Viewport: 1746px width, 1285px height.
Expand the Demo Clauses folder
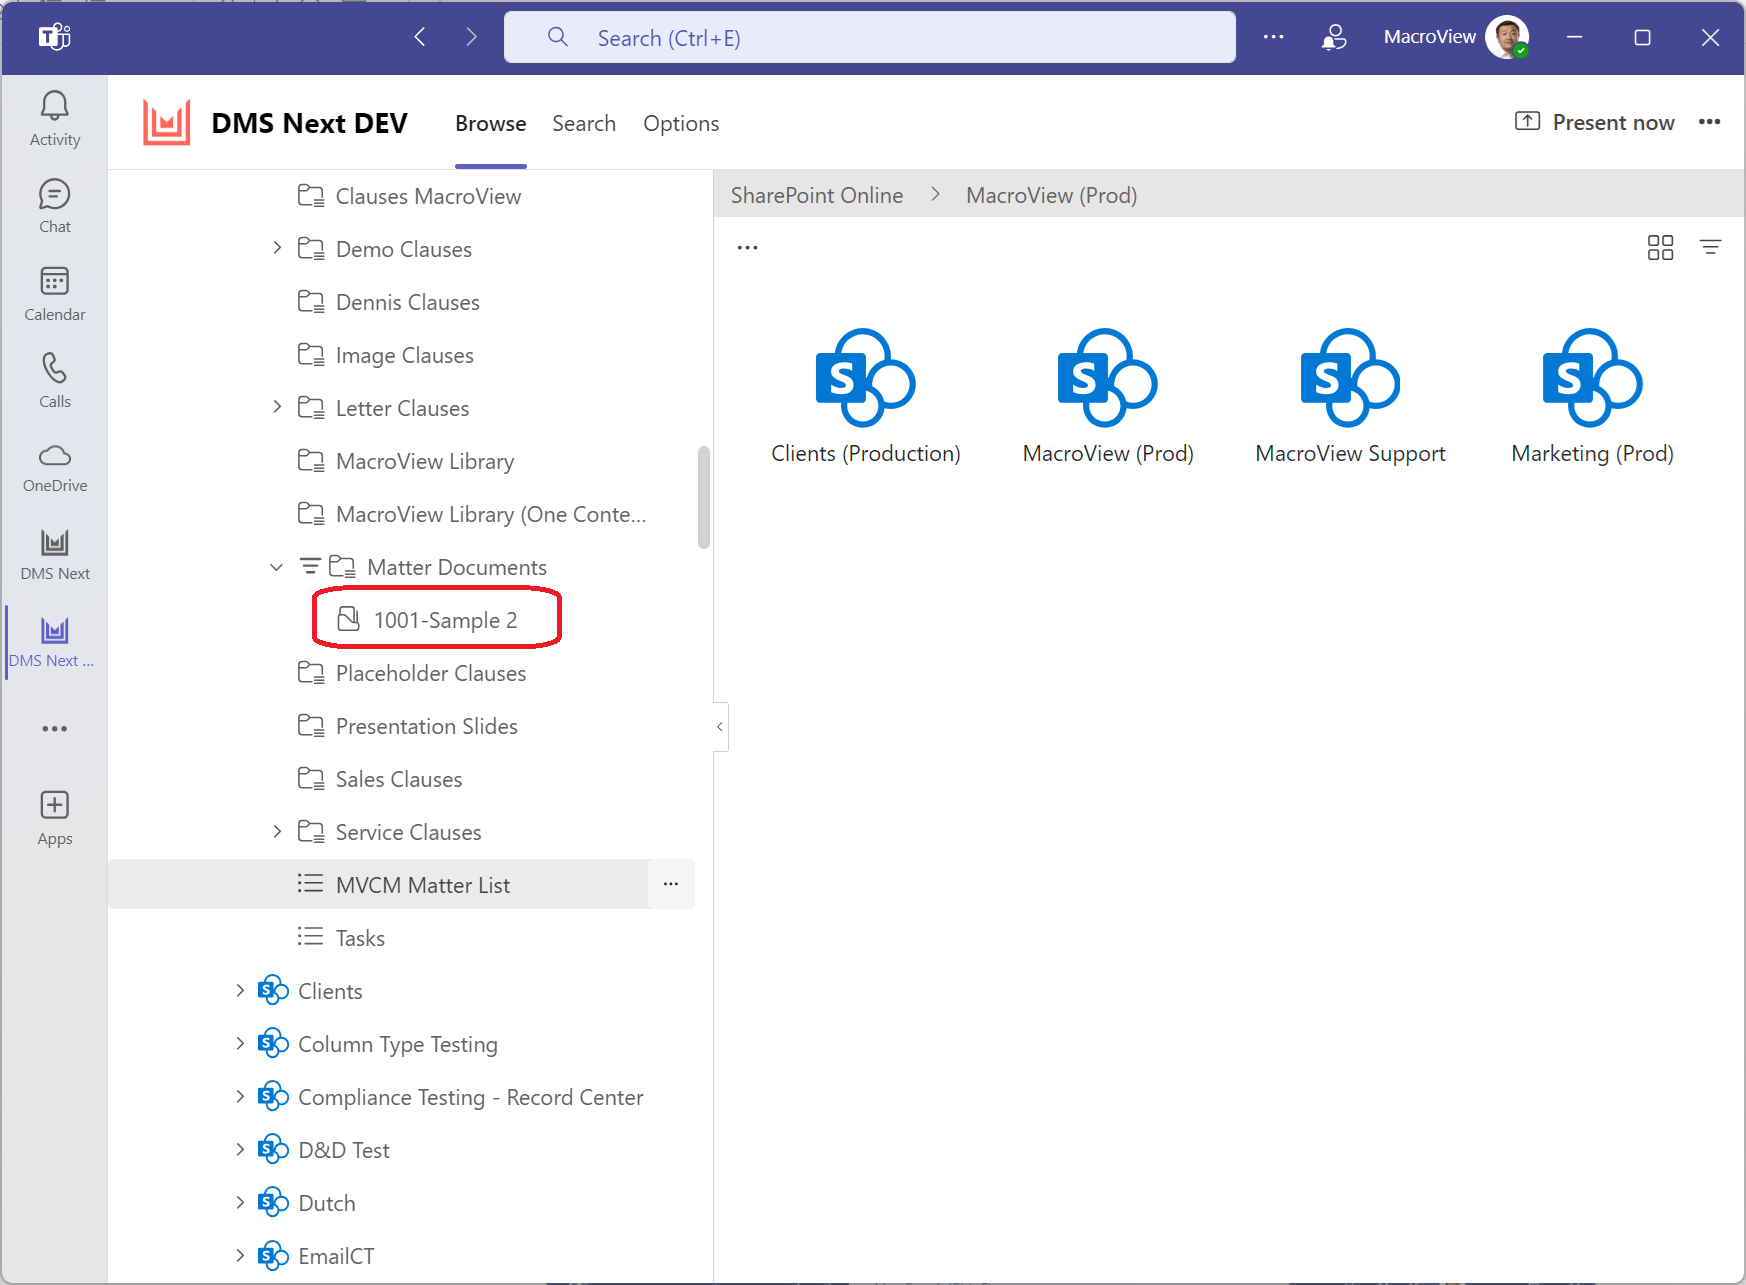tap(277, 248)
